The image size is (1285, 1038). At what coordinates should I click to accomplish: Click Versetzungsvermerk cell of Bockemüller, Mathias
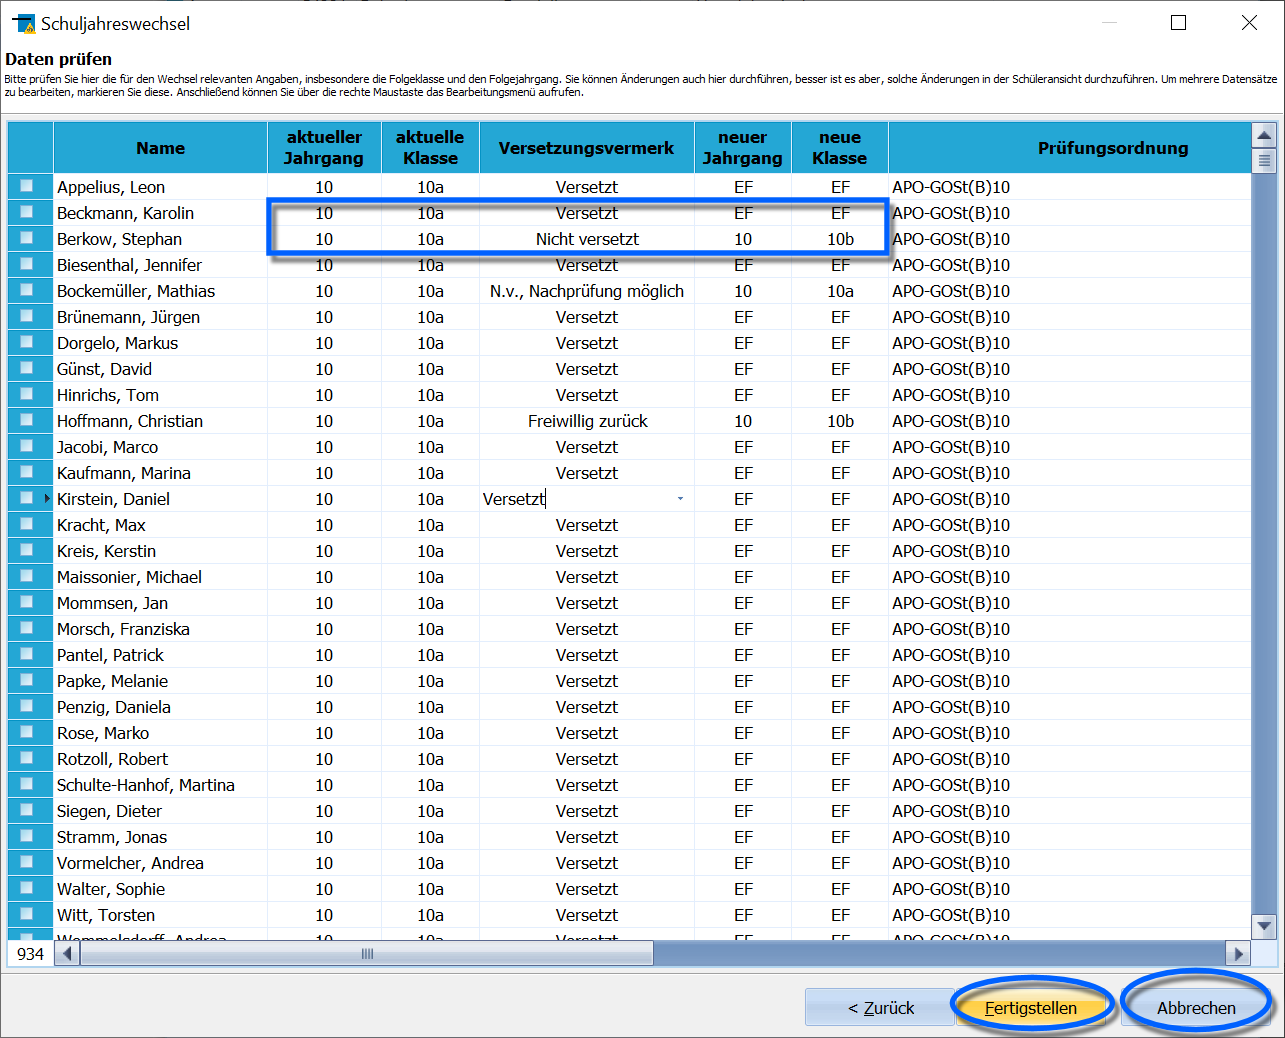587,291
